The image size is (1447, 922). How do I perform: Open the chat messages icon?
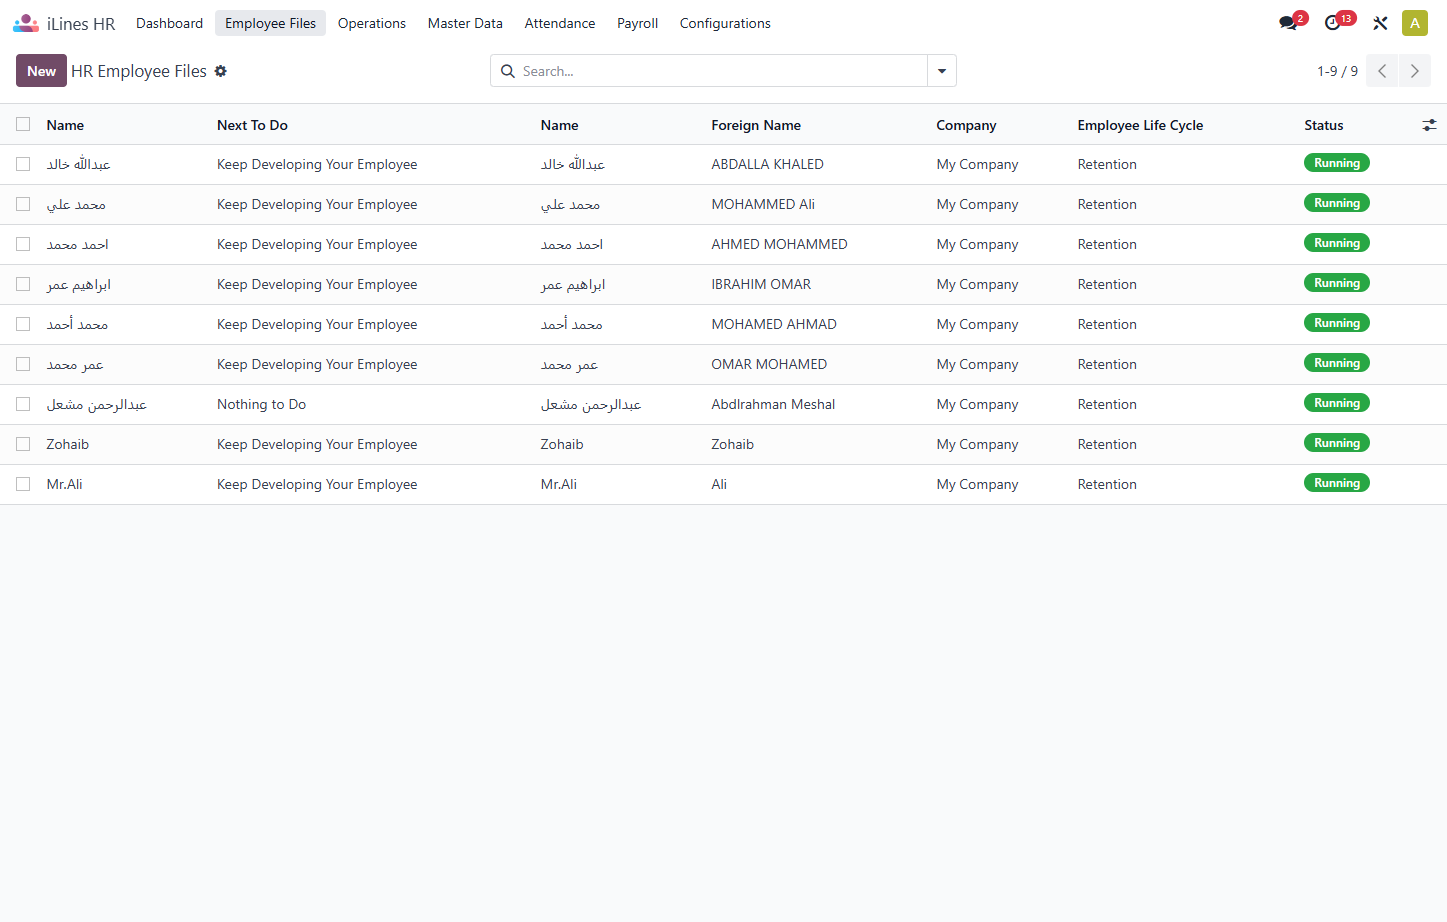[1288, 23]
